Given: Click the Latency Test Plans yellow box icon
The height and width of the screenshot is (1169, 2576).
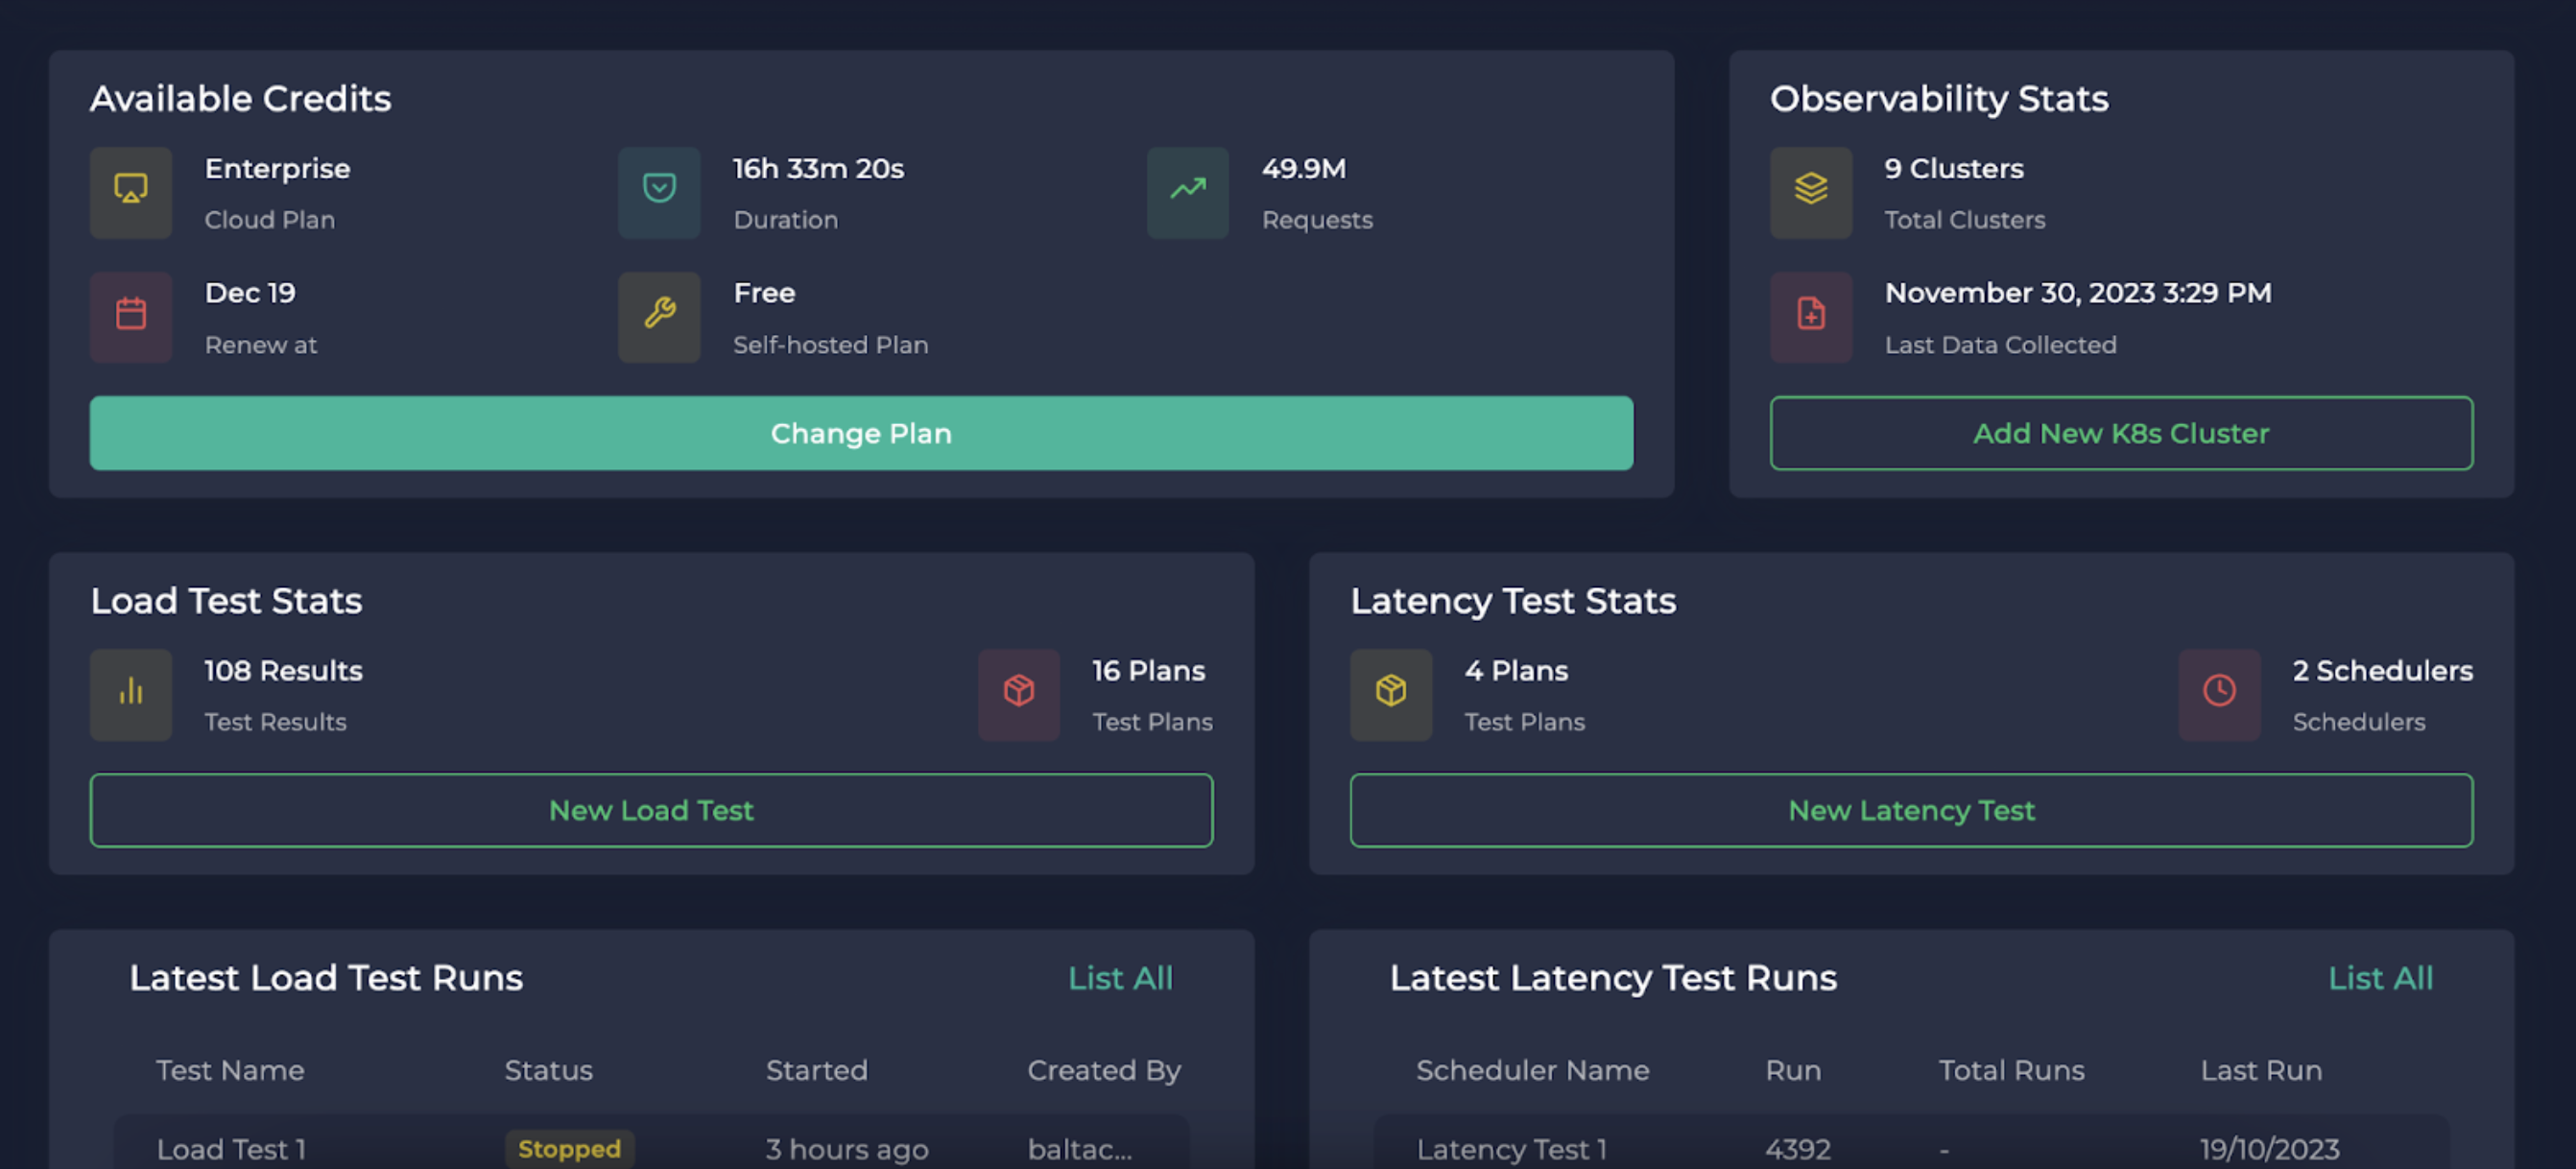Looking at the screenshot, I should [1390, 694].
